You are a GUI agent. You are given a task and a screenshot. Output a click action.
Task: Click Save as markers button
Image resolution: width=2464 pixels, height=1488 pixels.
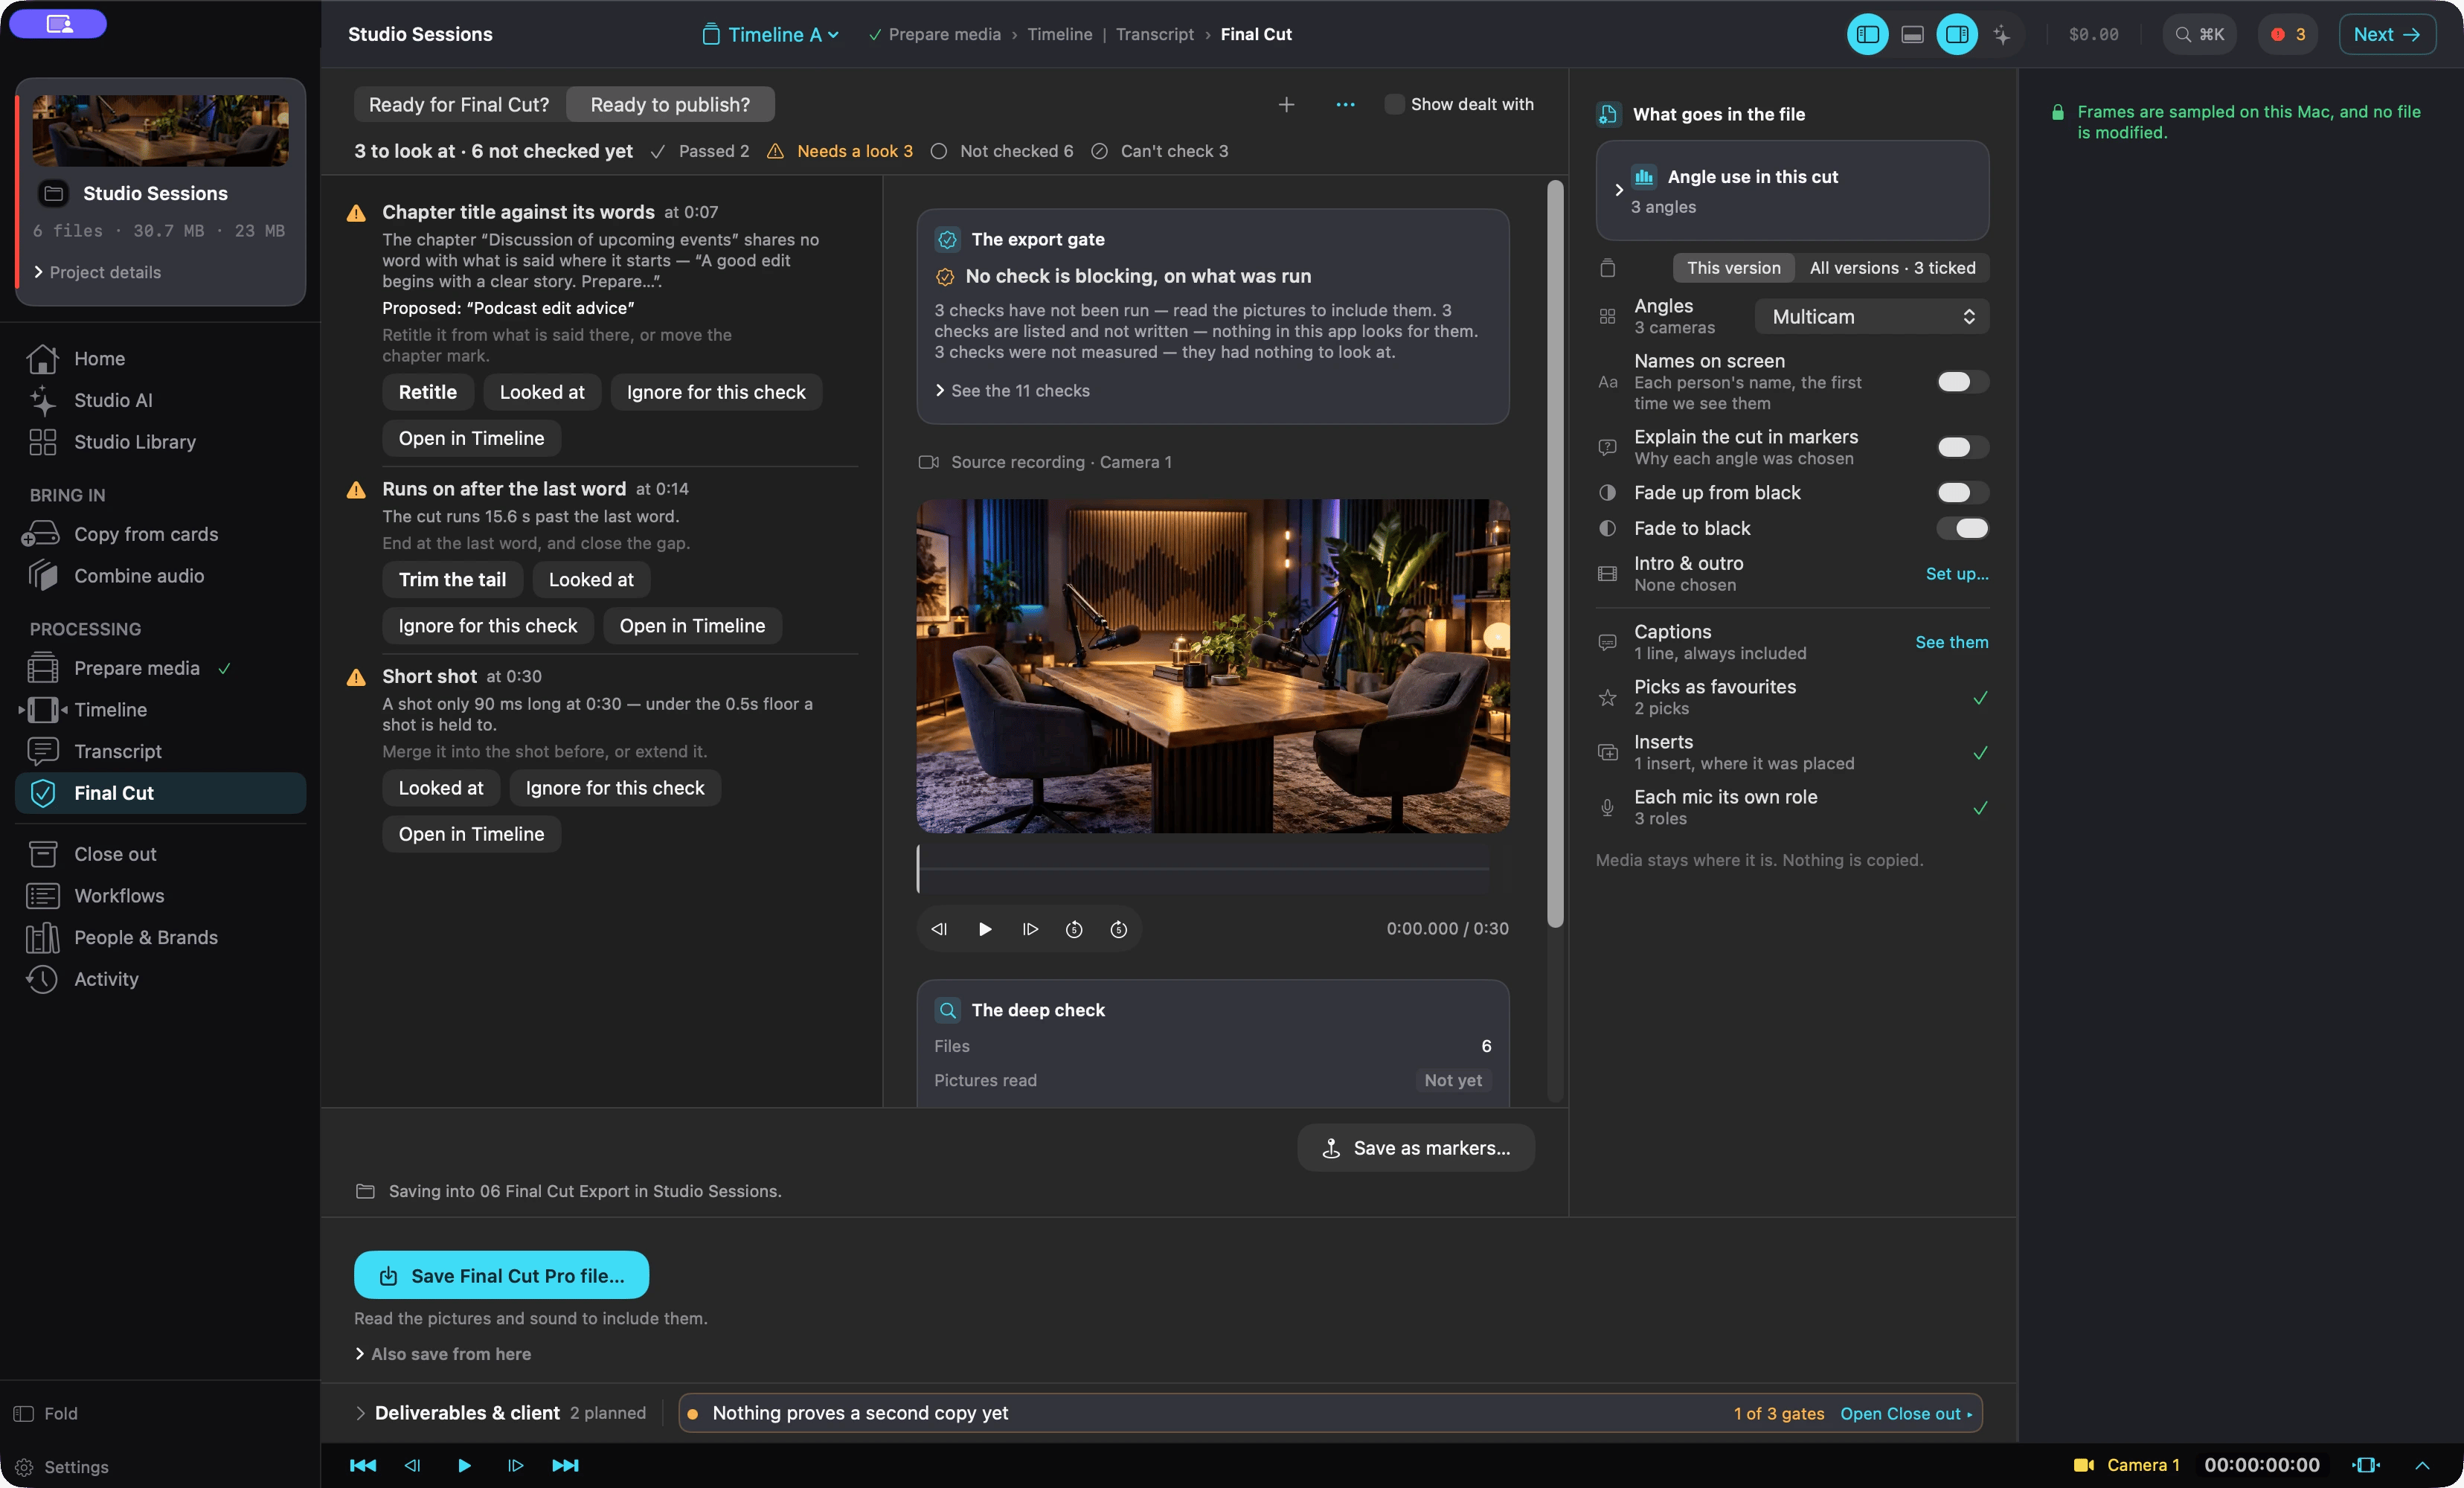(1416, 1148)
